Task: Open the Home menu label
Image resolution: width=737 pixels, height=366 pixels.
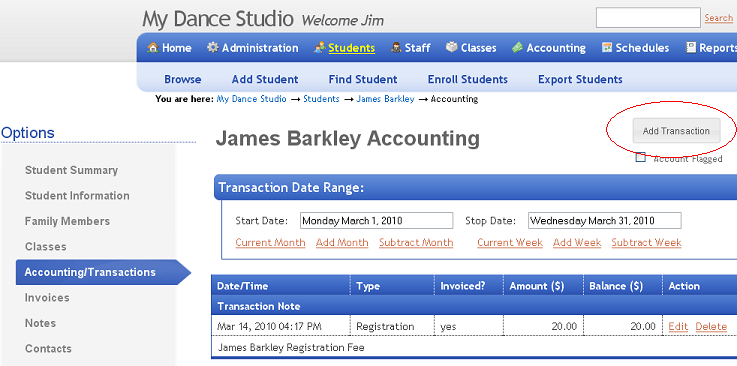Action: [177, 48]
